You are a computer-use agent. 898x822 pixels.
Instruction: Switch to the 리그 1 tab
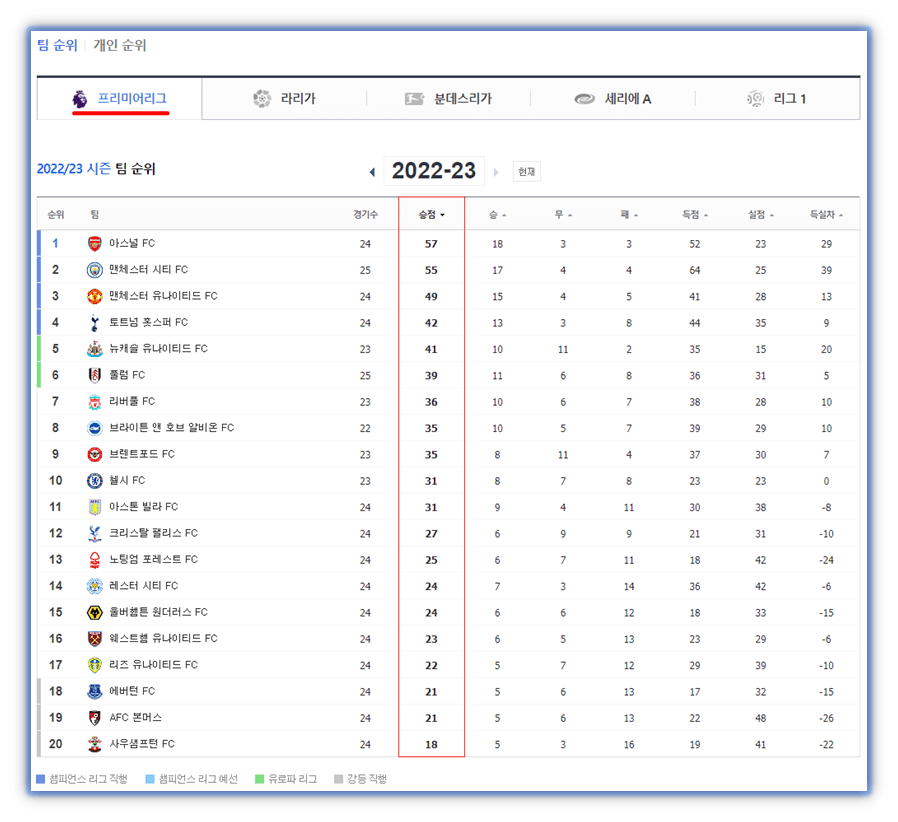(x=777, y=99)
